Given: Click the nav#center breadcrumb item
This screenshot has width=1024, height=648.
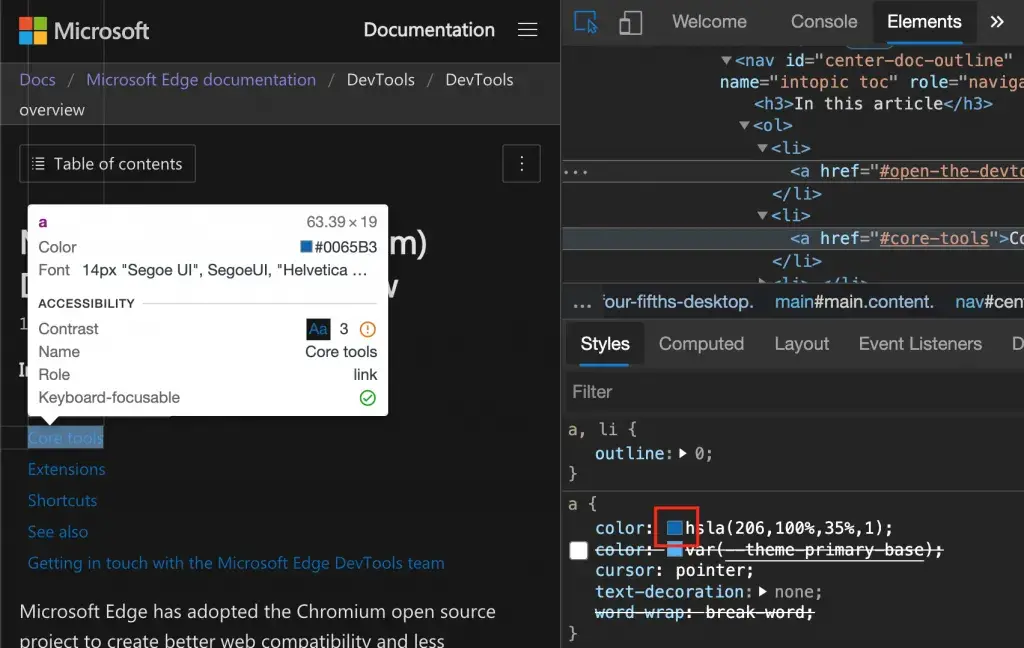Looking at the screenshot, I should click(989, 302).
